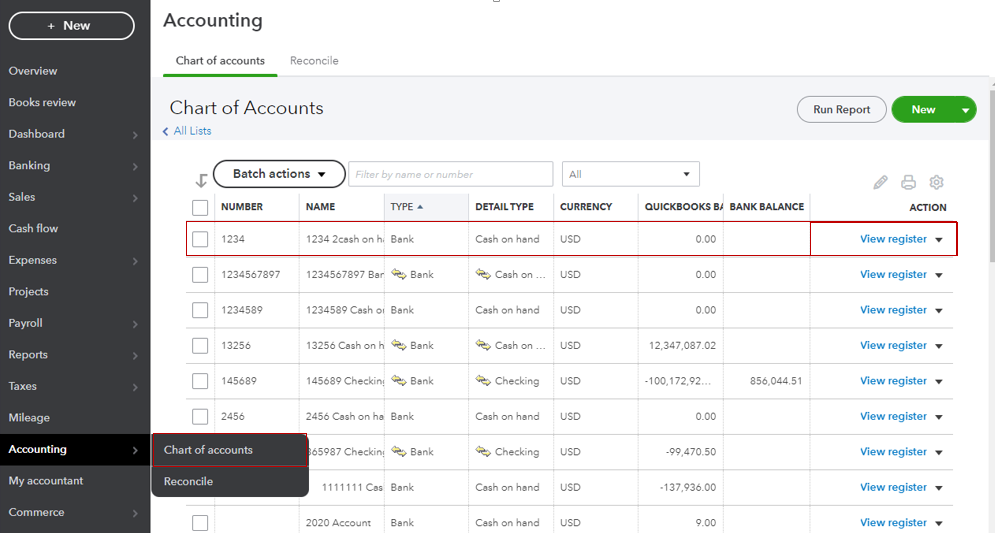Check the box for account 1234
Screen dimensions: 995x533
point(200,239)
